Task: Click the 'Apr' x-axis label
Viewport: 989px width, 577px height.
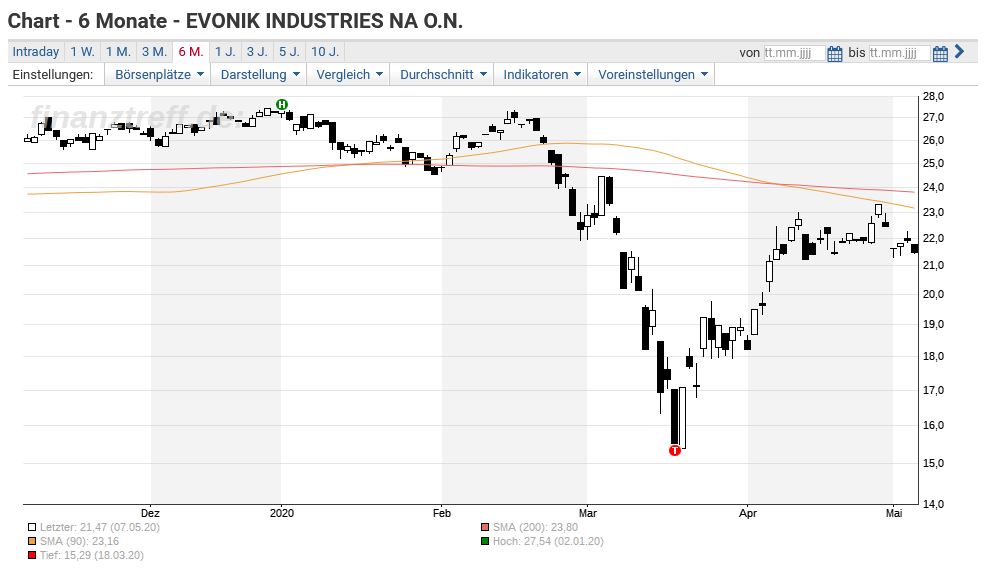Action: click(747, 513)
